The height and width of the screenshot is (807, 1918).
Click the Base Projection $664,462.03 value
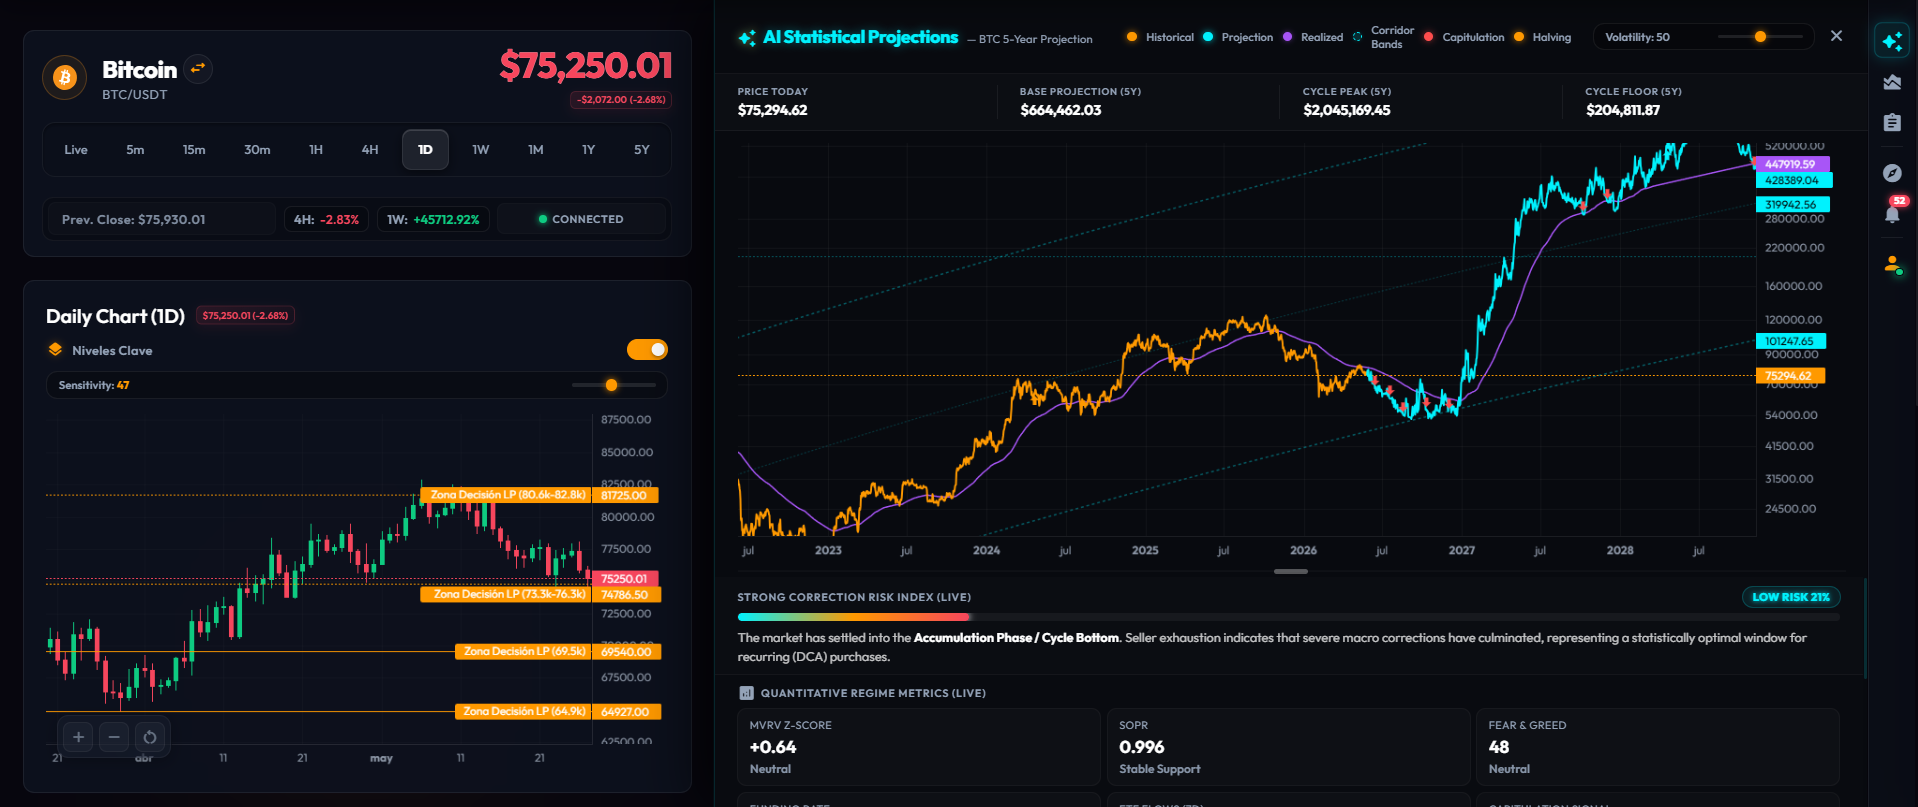1060,110
